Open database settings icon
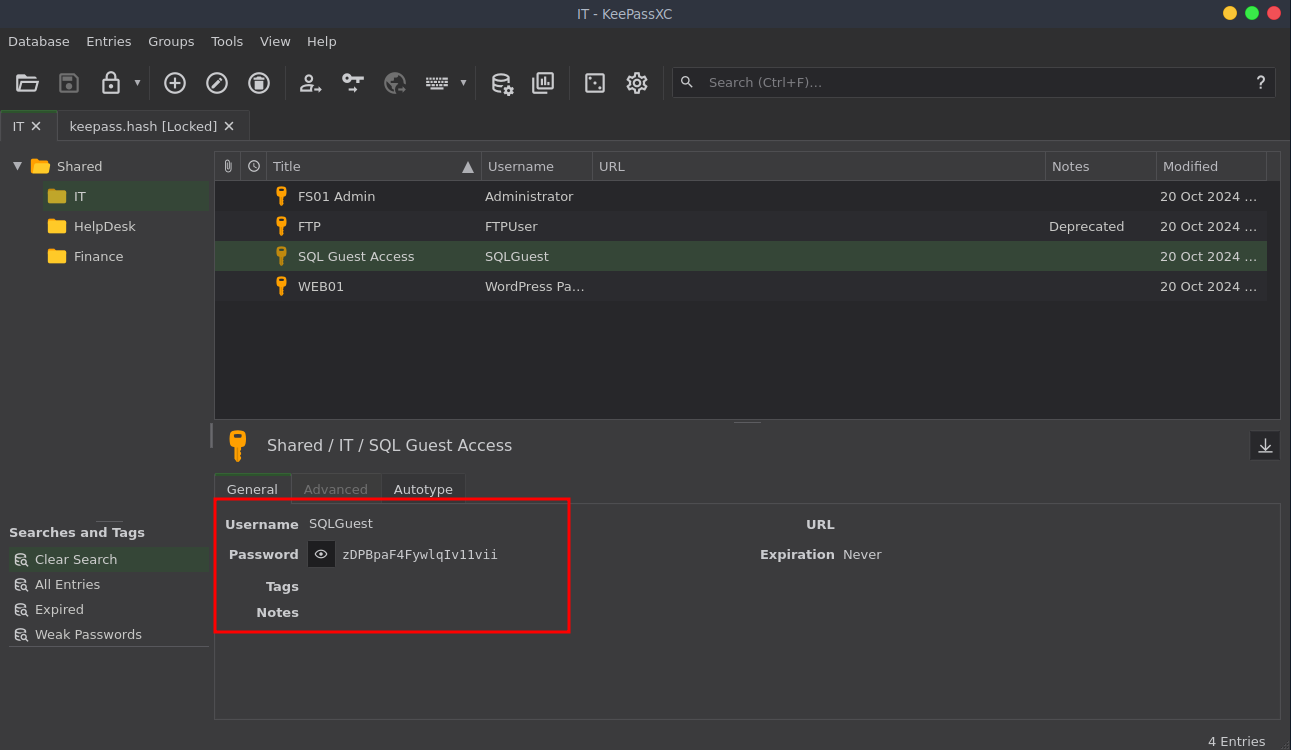 pos(501,83)
